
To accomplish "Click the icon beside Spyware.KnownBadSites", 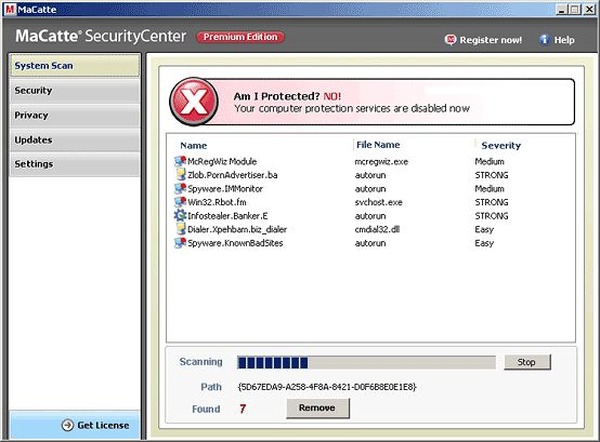I will [x=180, y=243].
